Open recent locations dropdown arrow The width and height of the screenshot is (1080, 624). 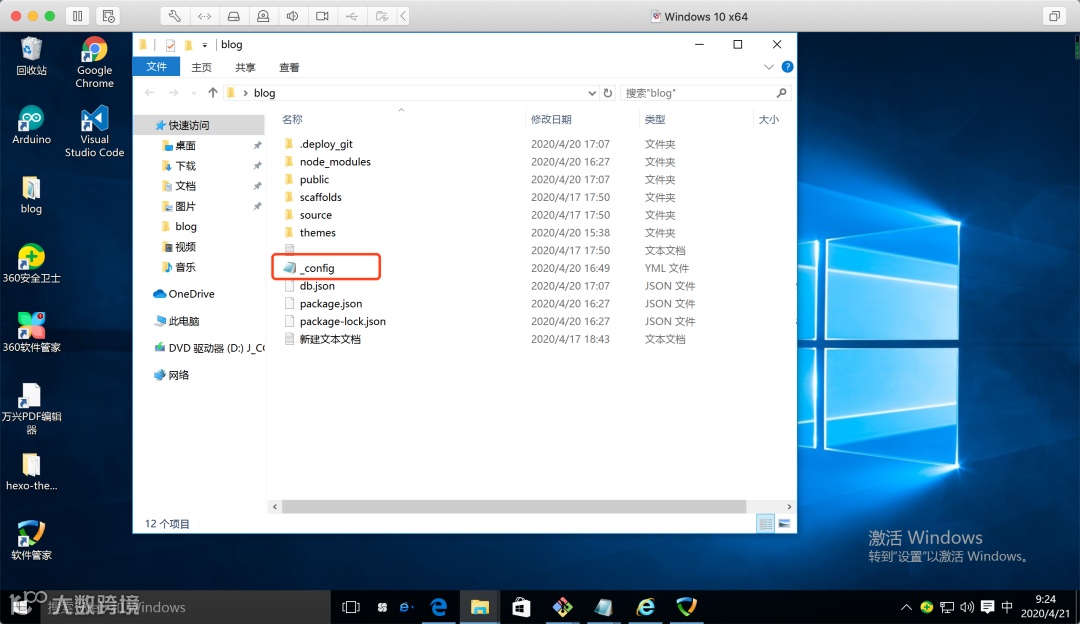tap(194, 93)
